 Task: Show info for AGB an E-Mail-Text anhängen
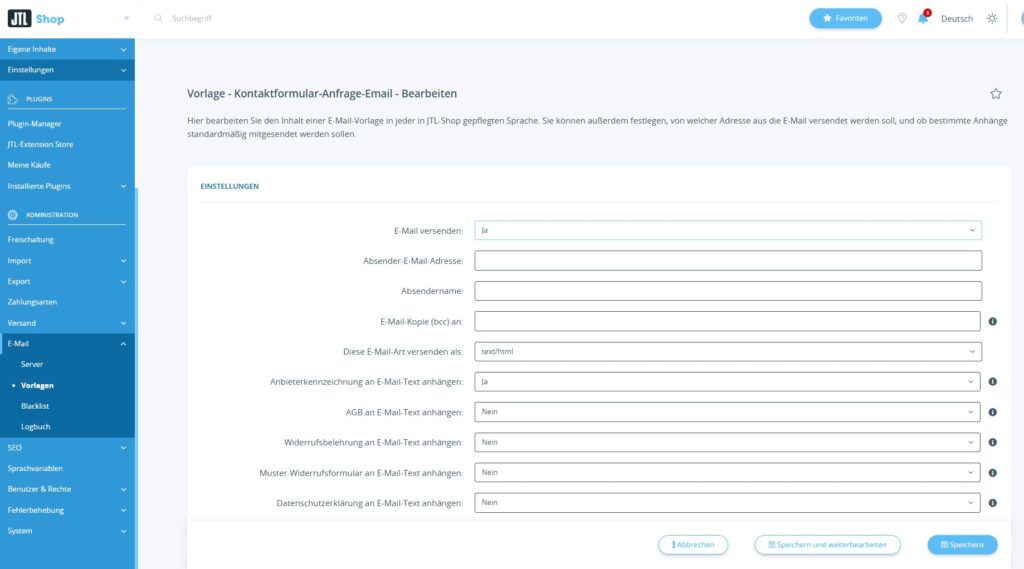pos(992,412)
